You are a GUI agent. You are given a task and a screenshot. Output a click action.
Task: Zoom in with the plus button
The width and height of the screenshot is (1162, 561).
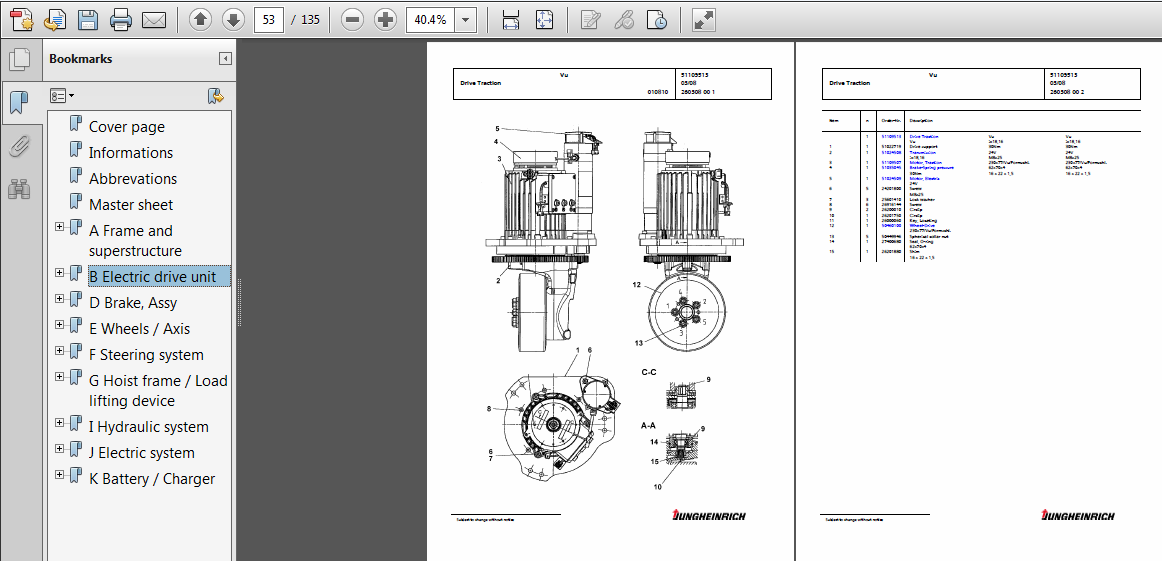click(x=385, y=20)
